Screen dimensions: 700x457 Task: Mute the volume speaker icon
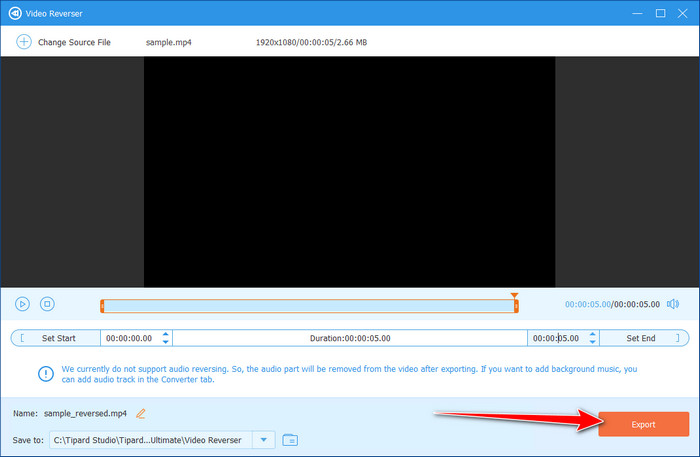pos(672,304)
